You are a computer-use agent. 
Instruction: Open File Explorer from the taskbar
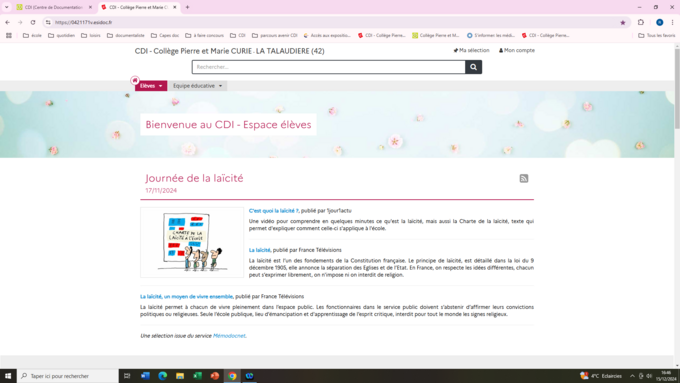click(x=180, y=376)
